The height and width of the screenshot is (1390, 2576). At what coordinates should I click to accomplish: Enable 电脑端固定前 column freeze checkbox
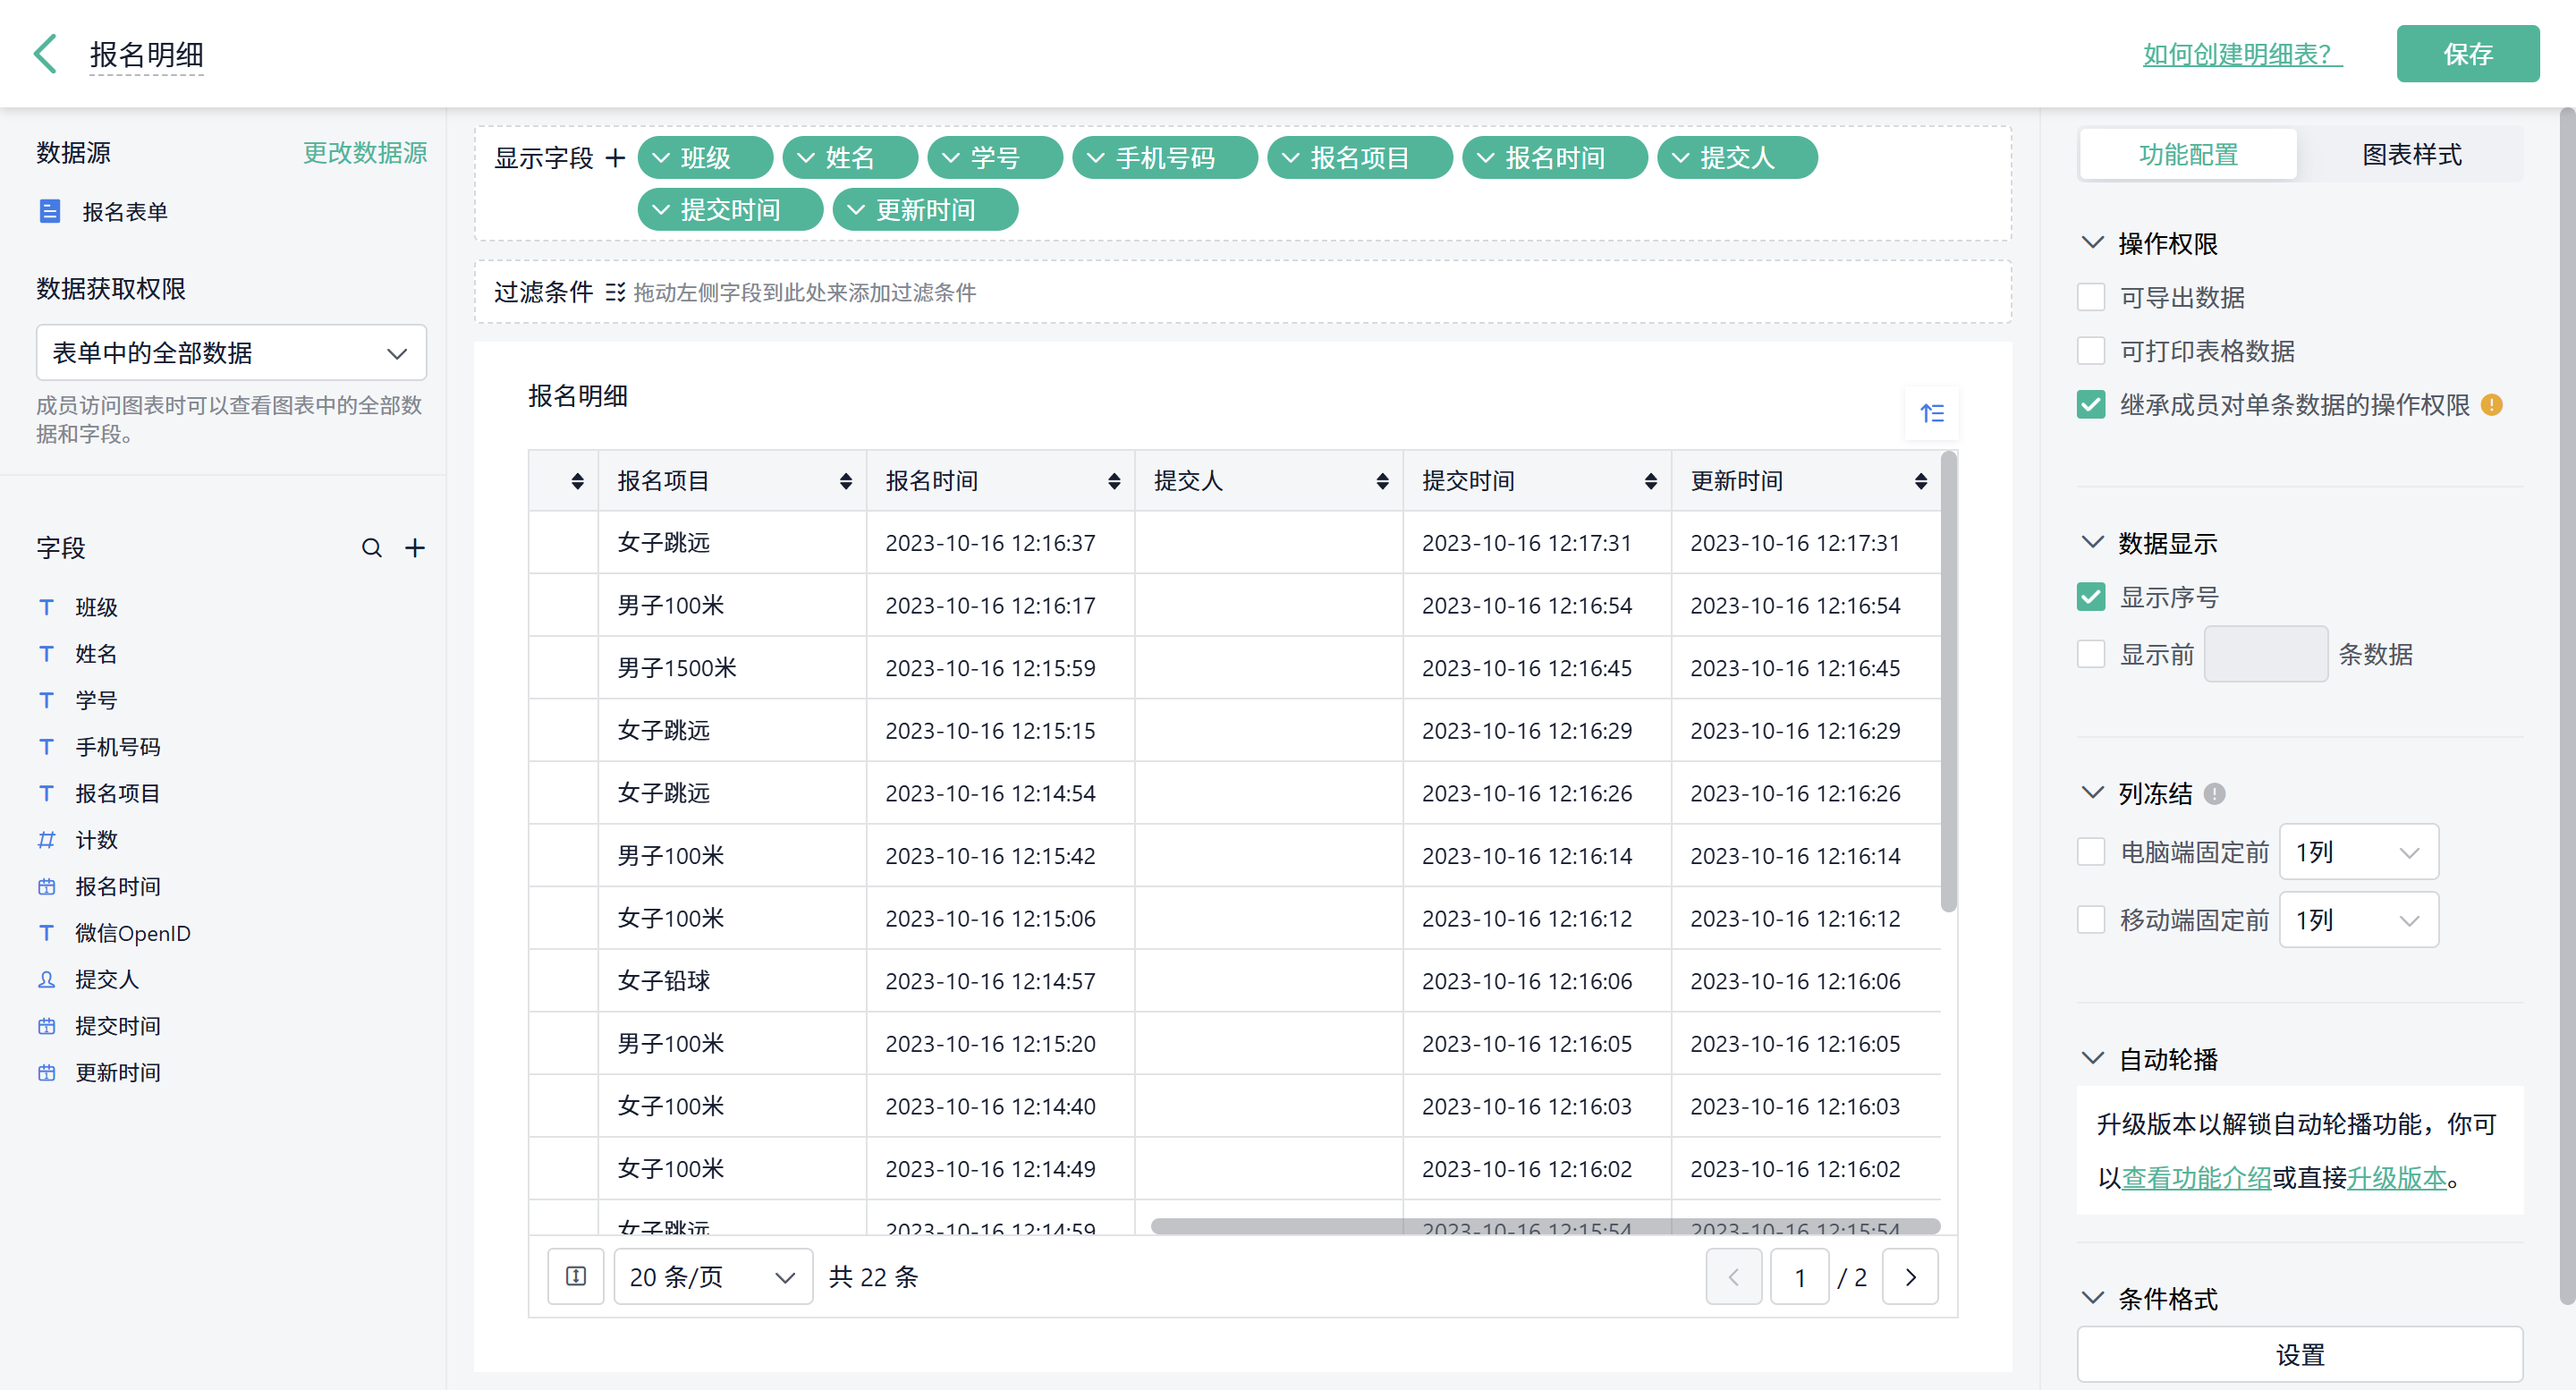pos(2091,852)
